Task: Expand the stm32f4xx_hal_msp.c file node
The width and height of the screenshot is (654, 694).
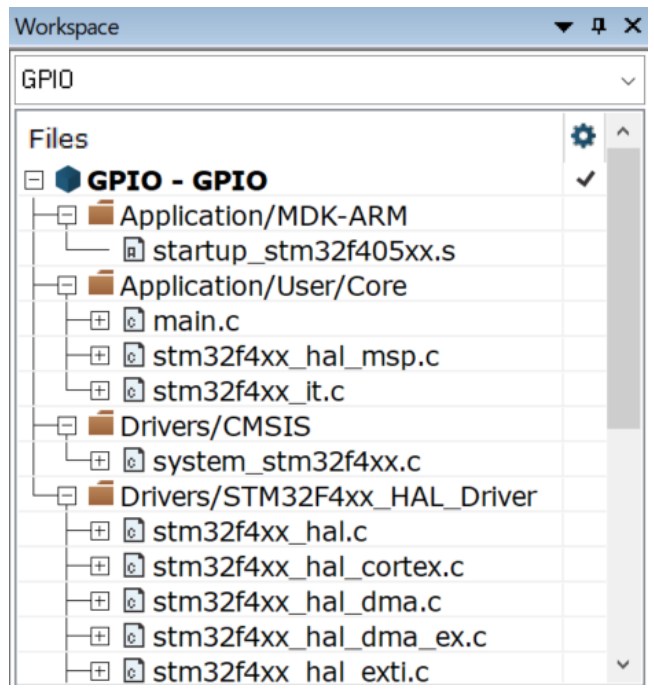Action: tap(100, 356)
